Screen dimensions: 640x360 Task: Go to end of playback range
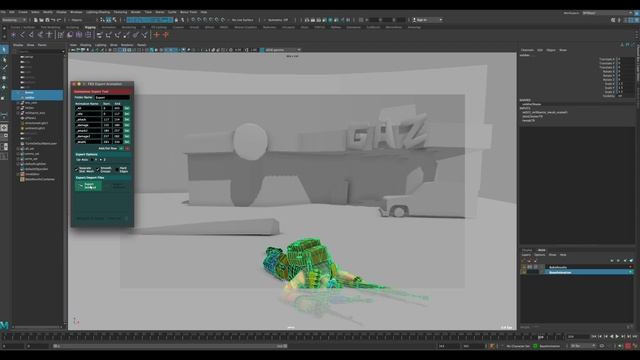[x=634, y=336]
